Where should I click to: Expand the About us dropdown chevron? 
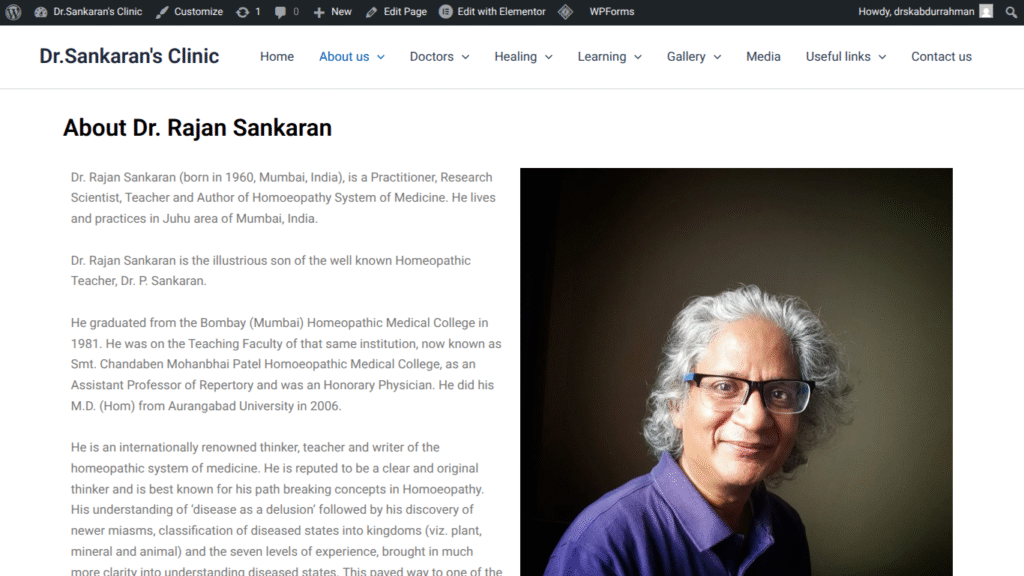[381, 57]
